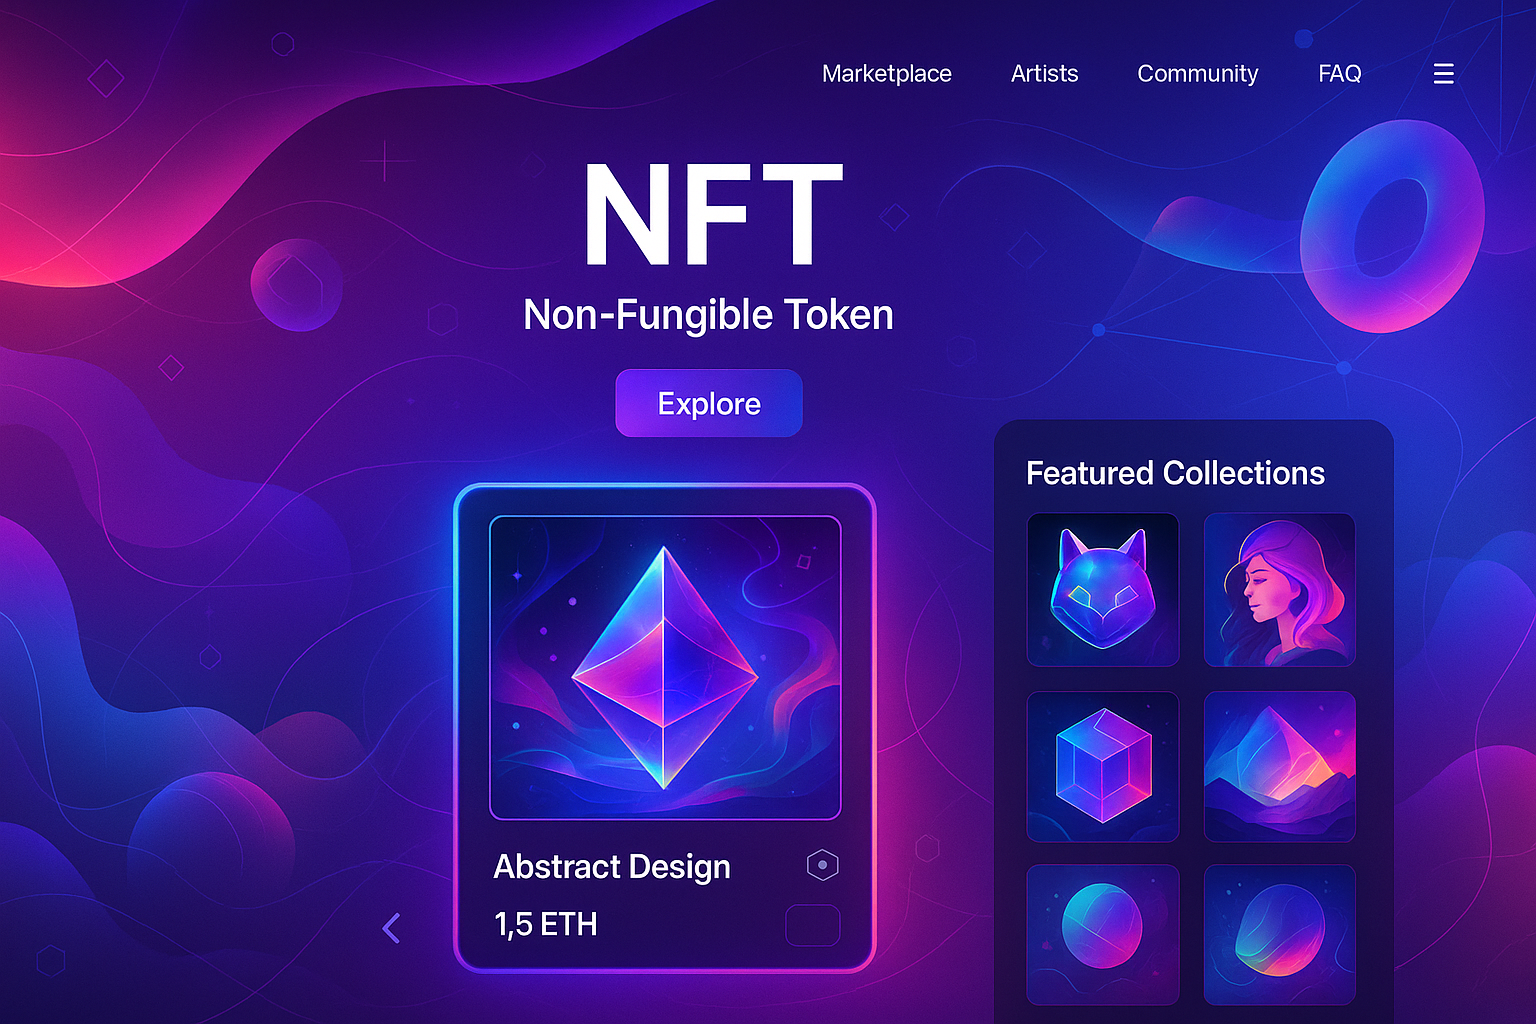Click the Explore button

pyautogui.click(x=708, y=403)
